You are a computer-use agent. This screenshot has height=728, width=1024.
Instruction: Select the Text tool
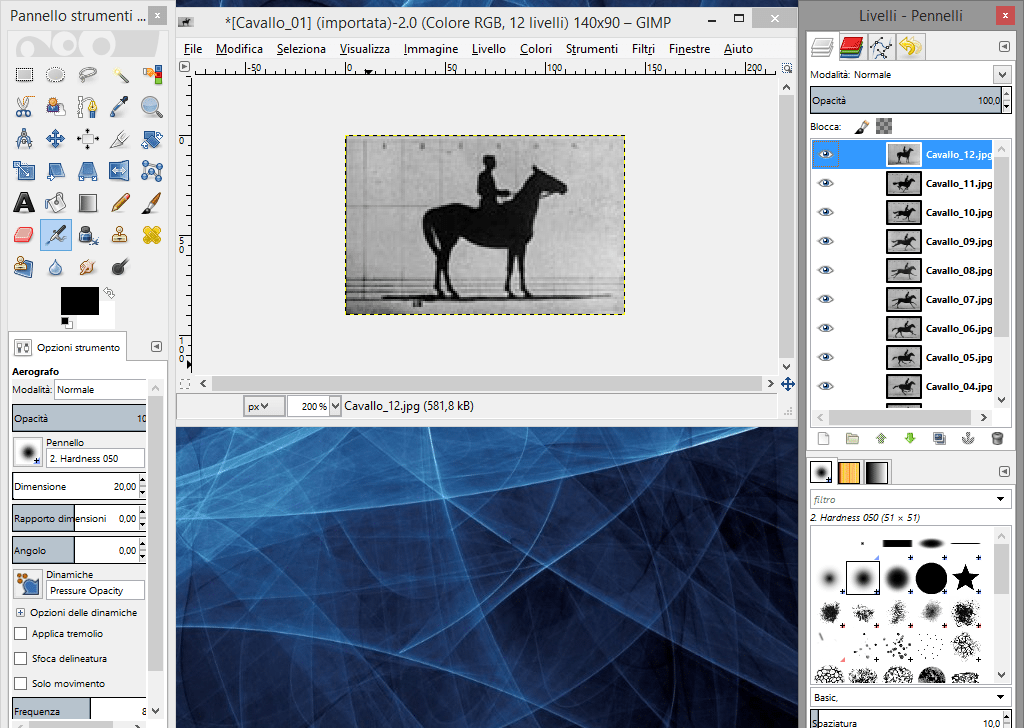[x=24, y=202]
